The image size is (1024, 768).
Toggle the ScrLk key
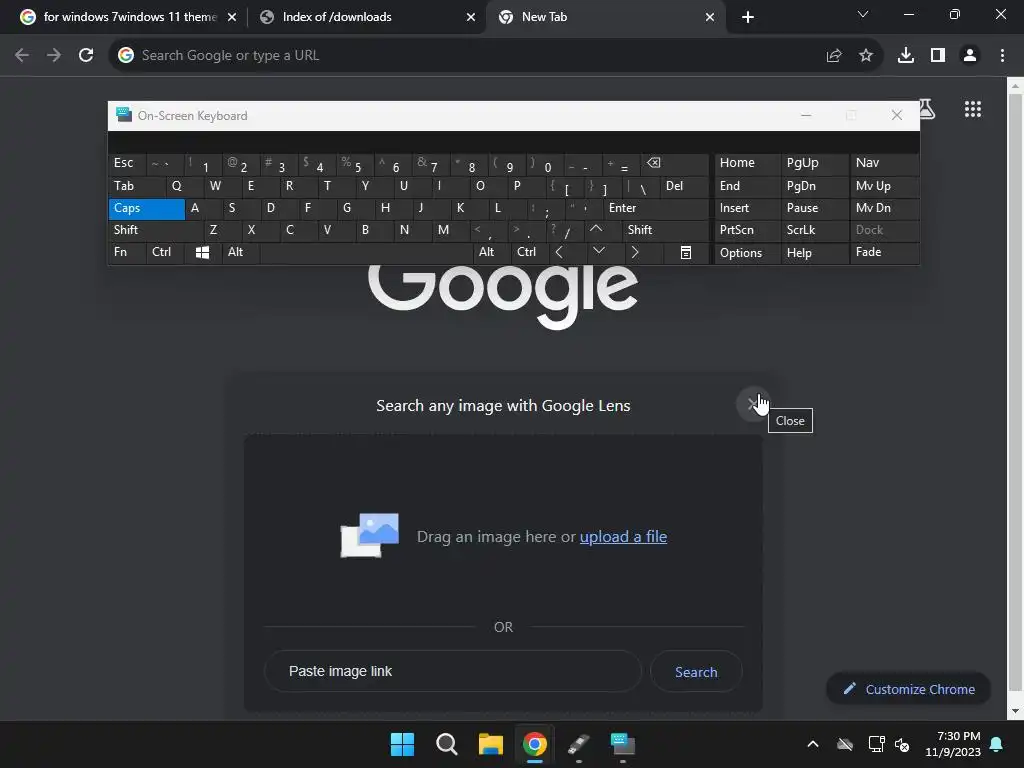point(814,230)
